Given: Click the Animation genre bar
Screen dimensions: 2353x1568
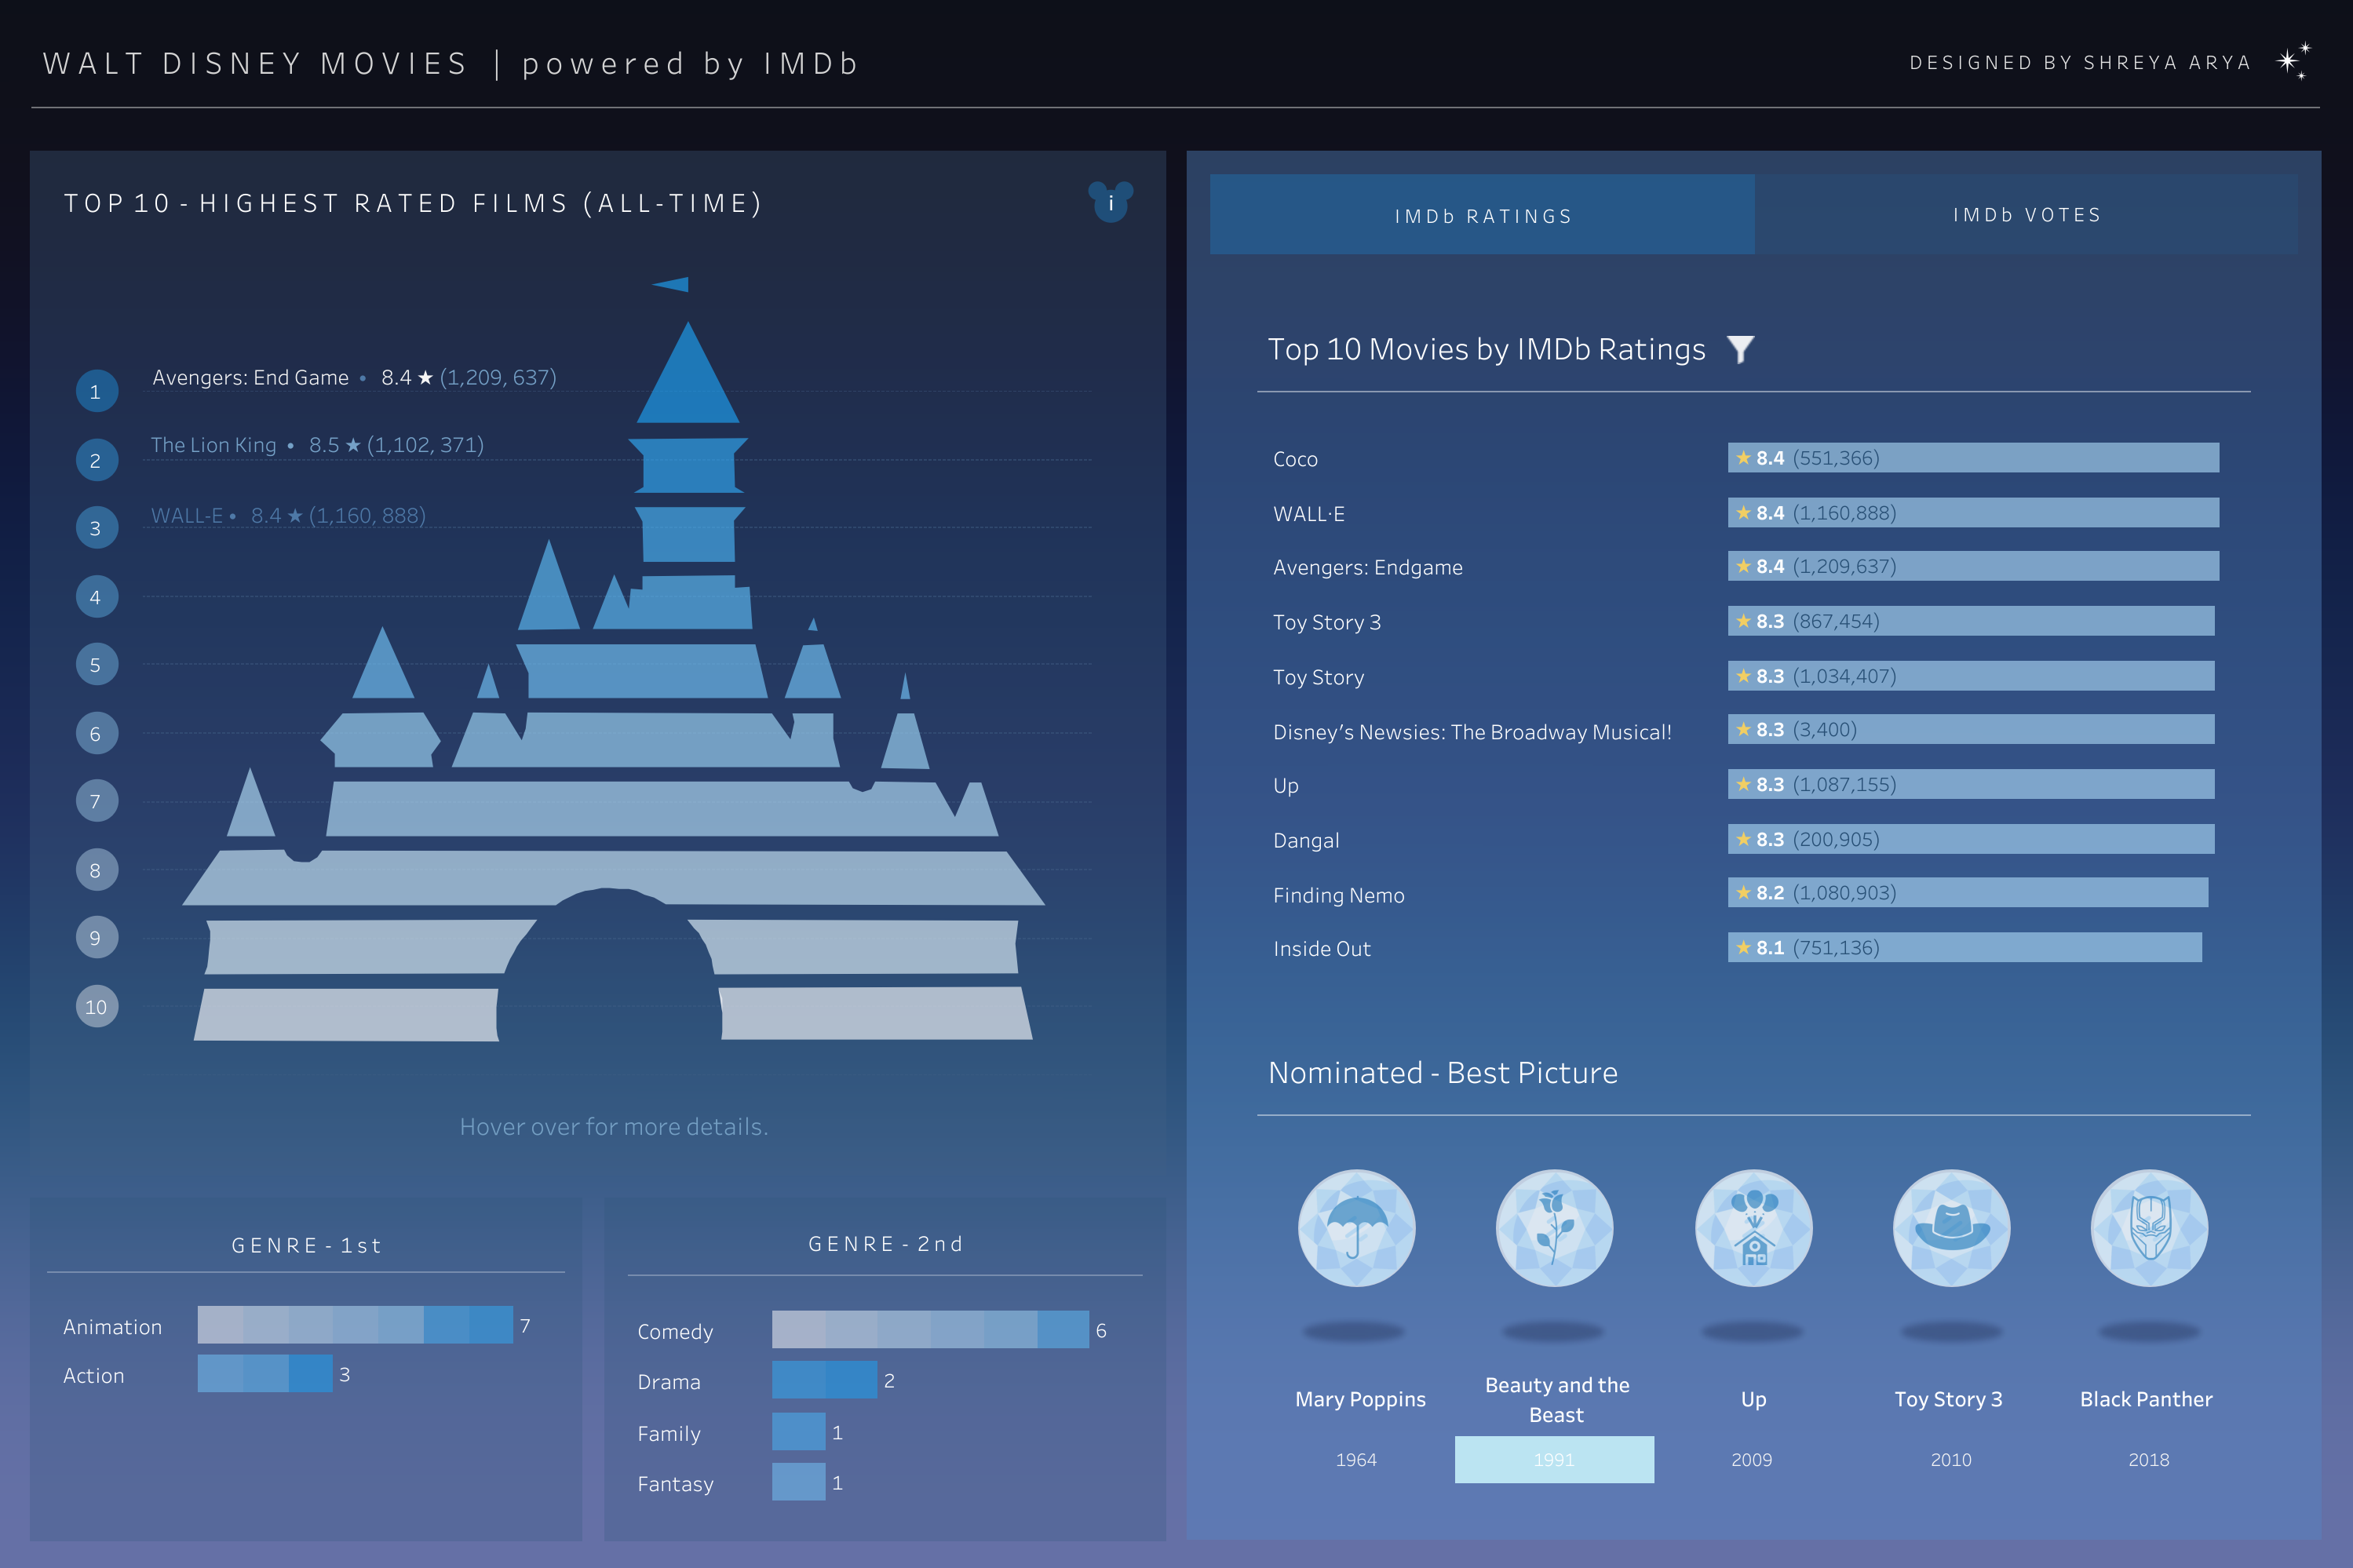Looking at the screenshot, I should (x=355, y=1324).
